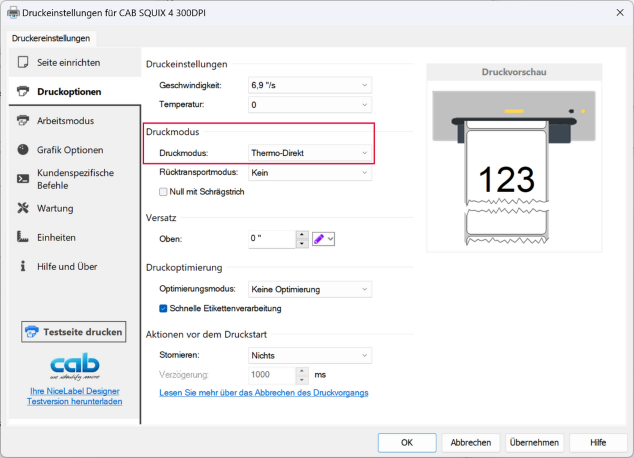Viewport: 634px width, 458px height.
Task: Open the Rücktransportmodus dropdown
Action: click(310, 173)
